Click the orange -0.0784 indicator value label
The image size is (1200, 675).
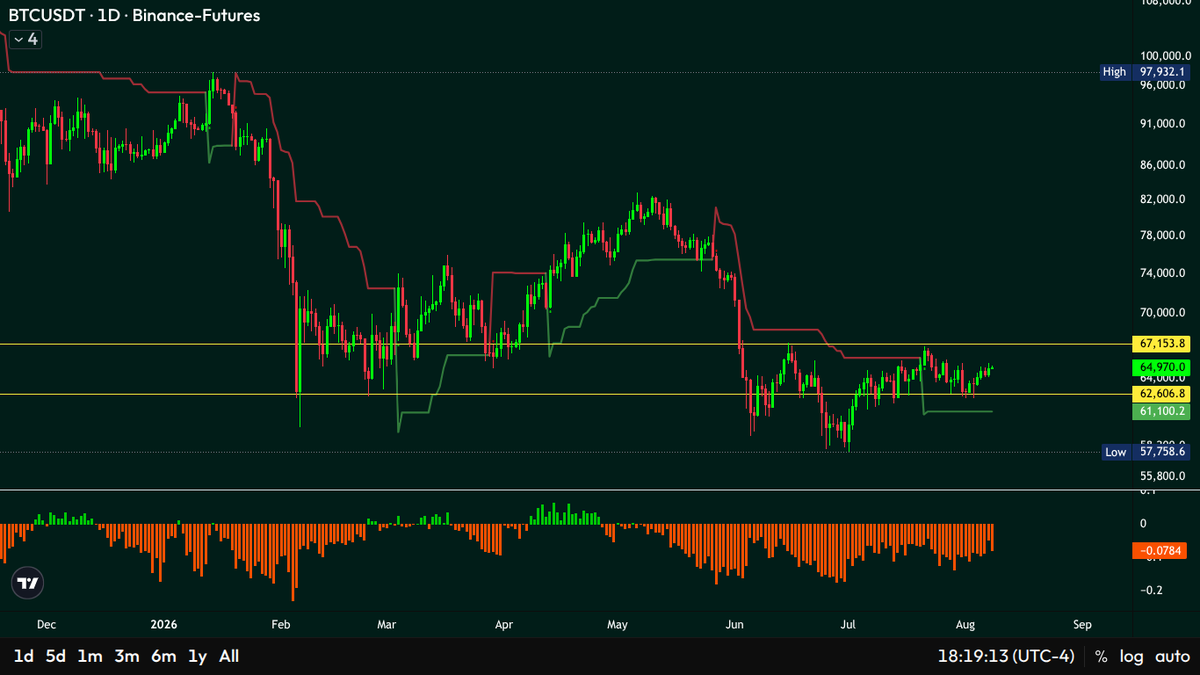(1162, 551)
